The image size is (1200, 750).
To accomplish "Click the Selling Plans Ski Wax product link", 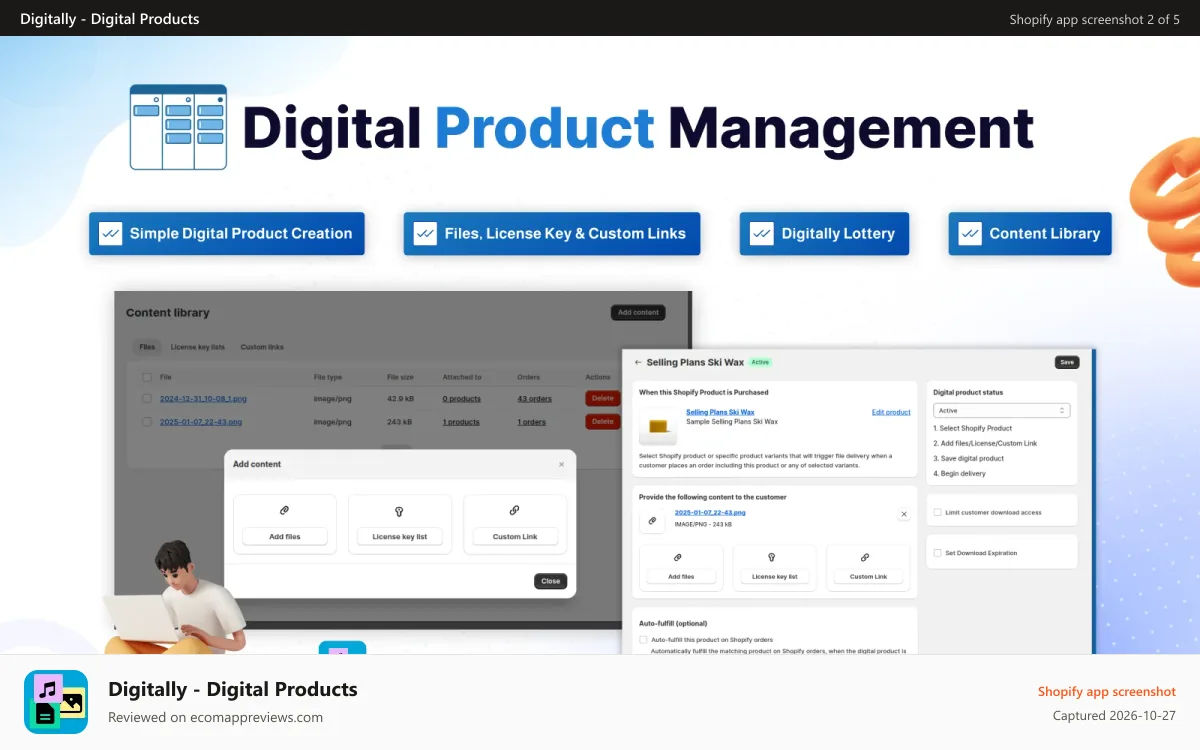I will [x=720, y=412].
